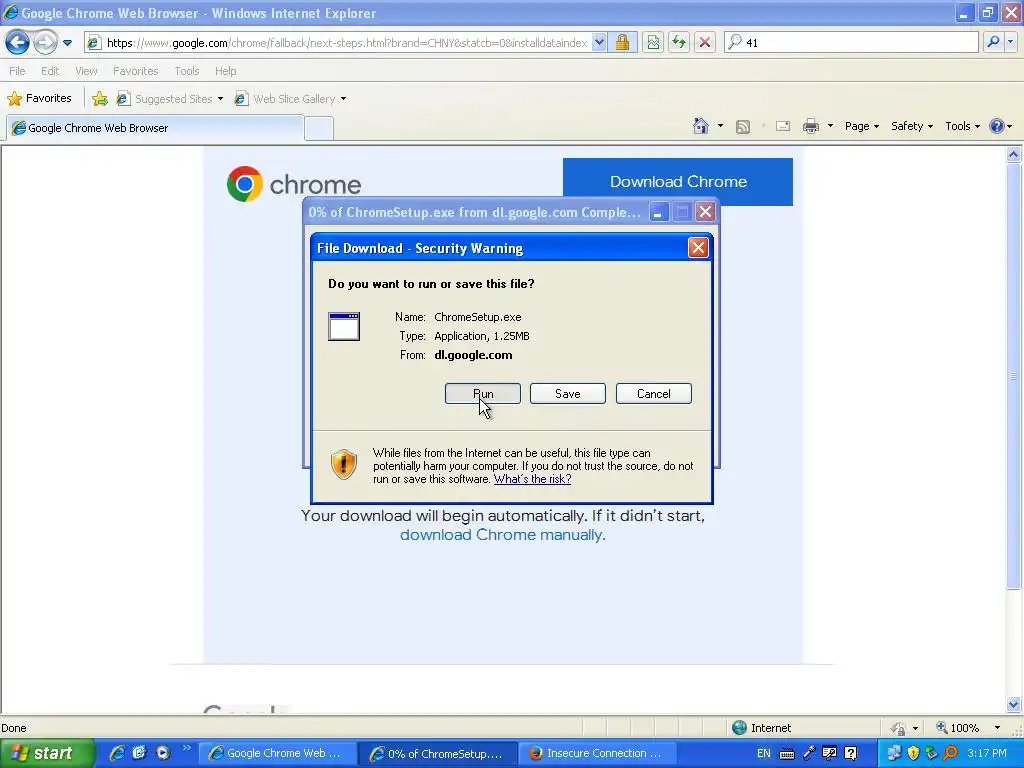Click the page vertical scrollbar down arrow

pyautogui.click(x=1014, y=704)
